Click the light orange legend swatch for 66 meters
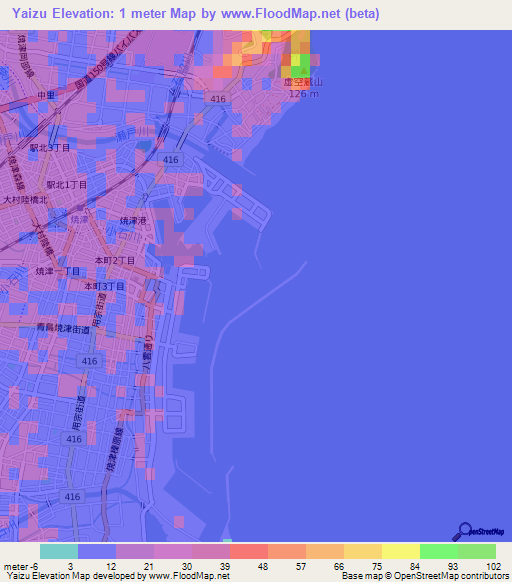 coord(363,552)
